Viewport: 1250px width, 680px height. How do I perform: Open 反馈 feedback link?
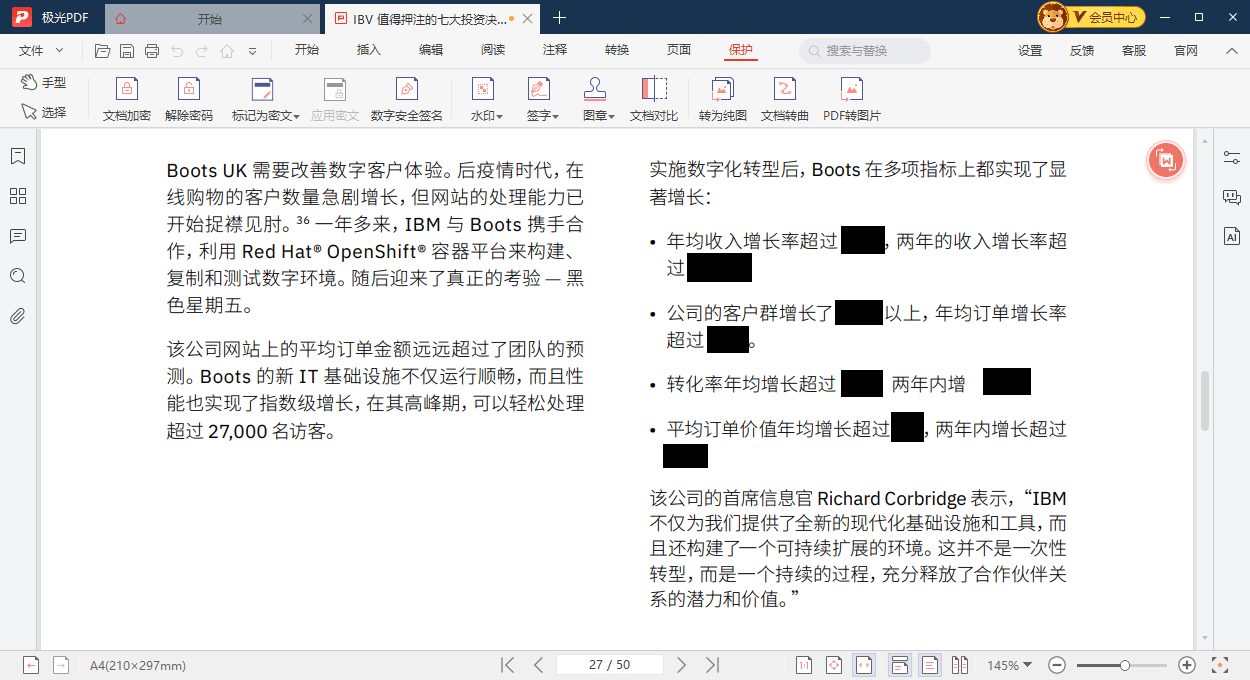tap(1082, 51)
